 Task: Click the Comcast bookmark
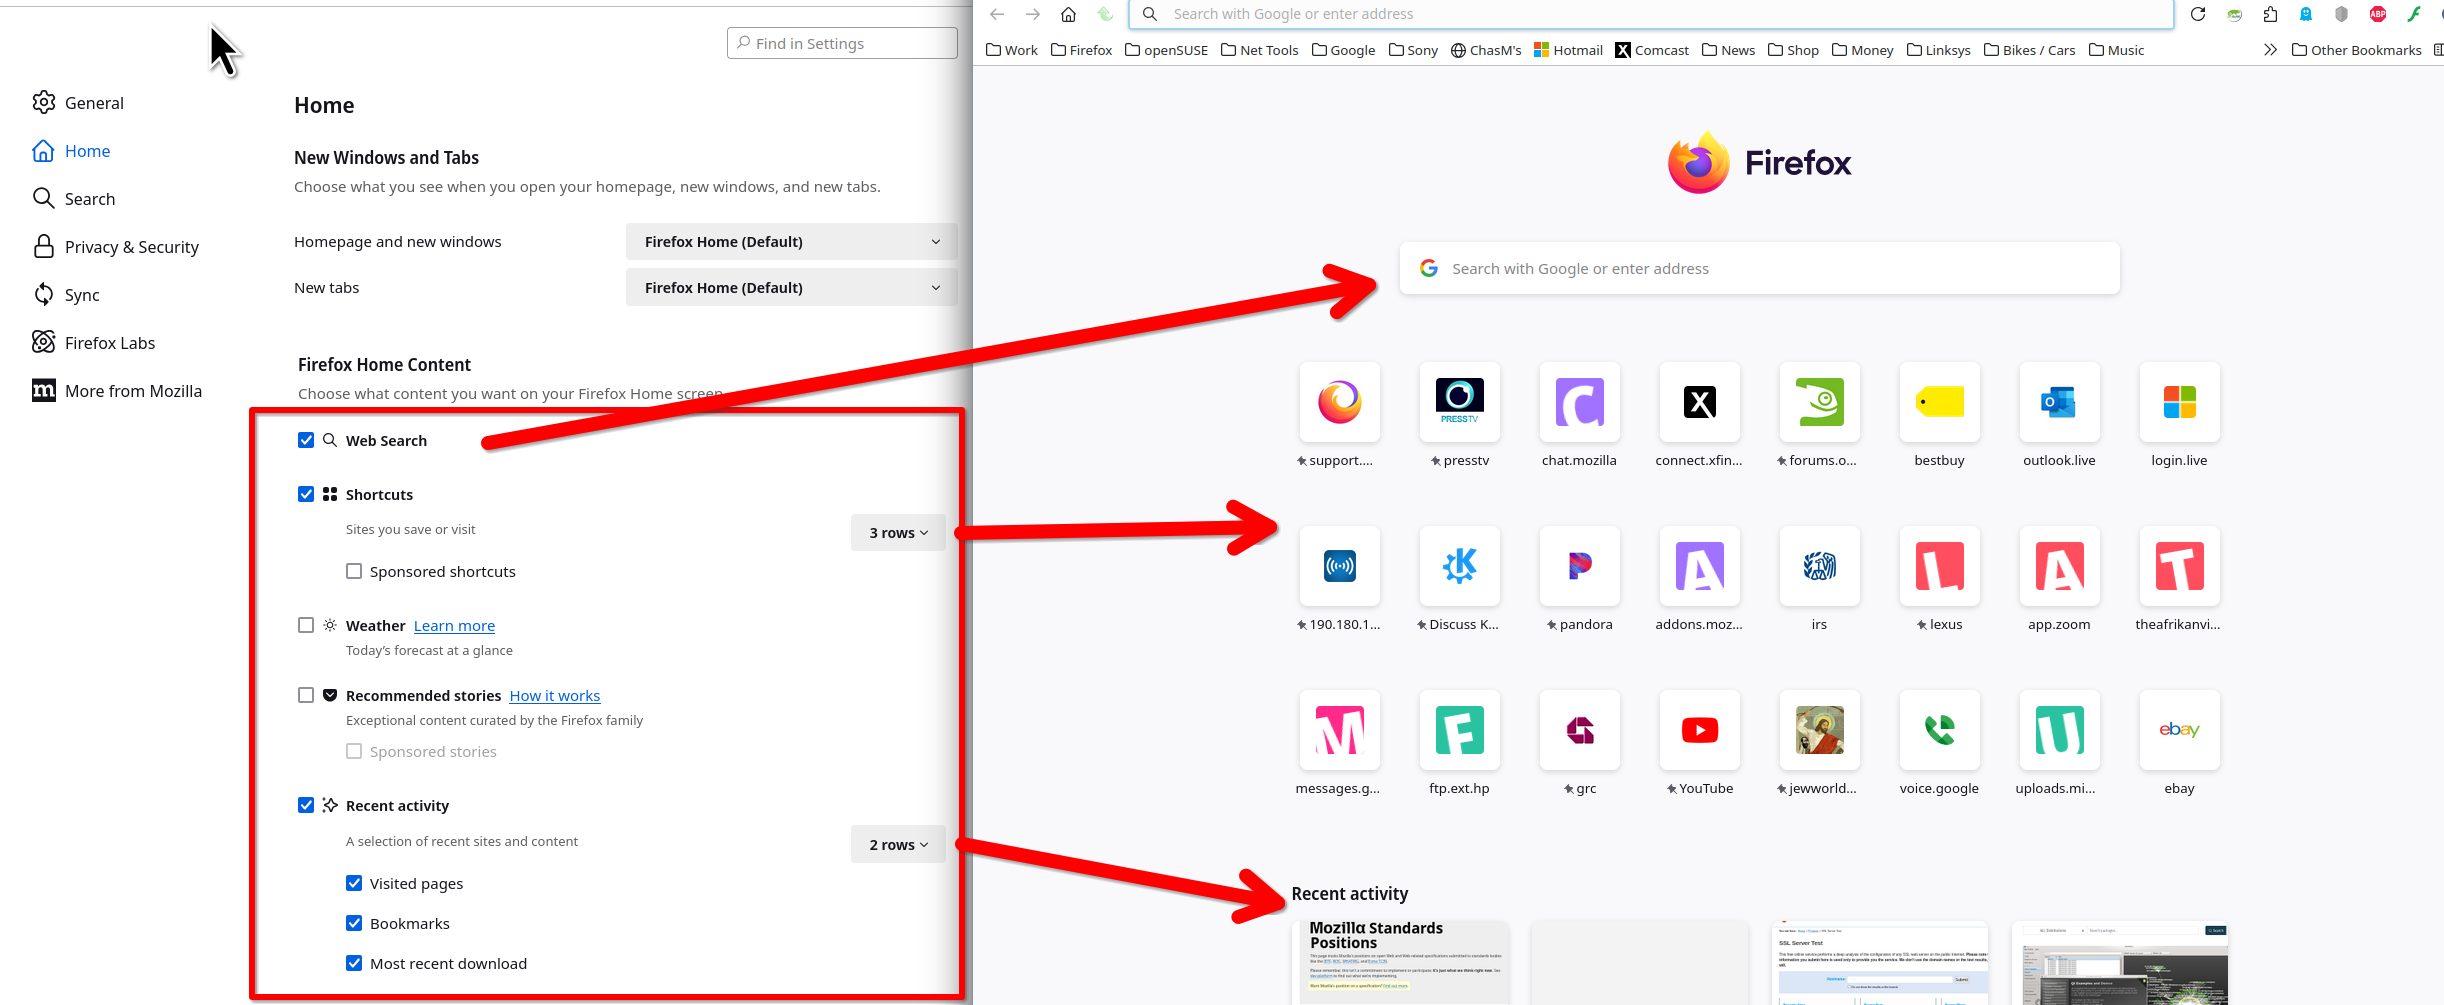pos(1652,50)
